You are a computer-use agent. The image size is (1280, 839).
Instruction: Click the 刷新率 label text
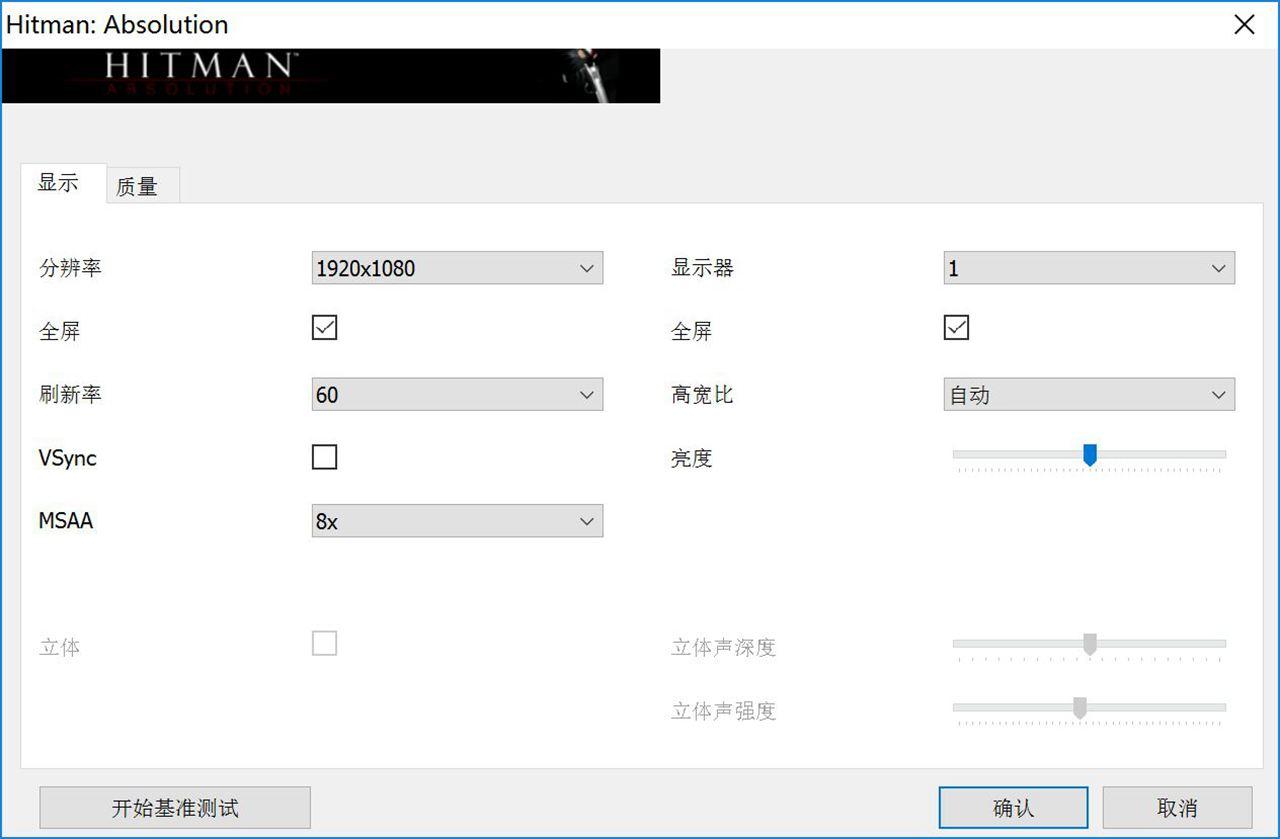pos(70,395)
